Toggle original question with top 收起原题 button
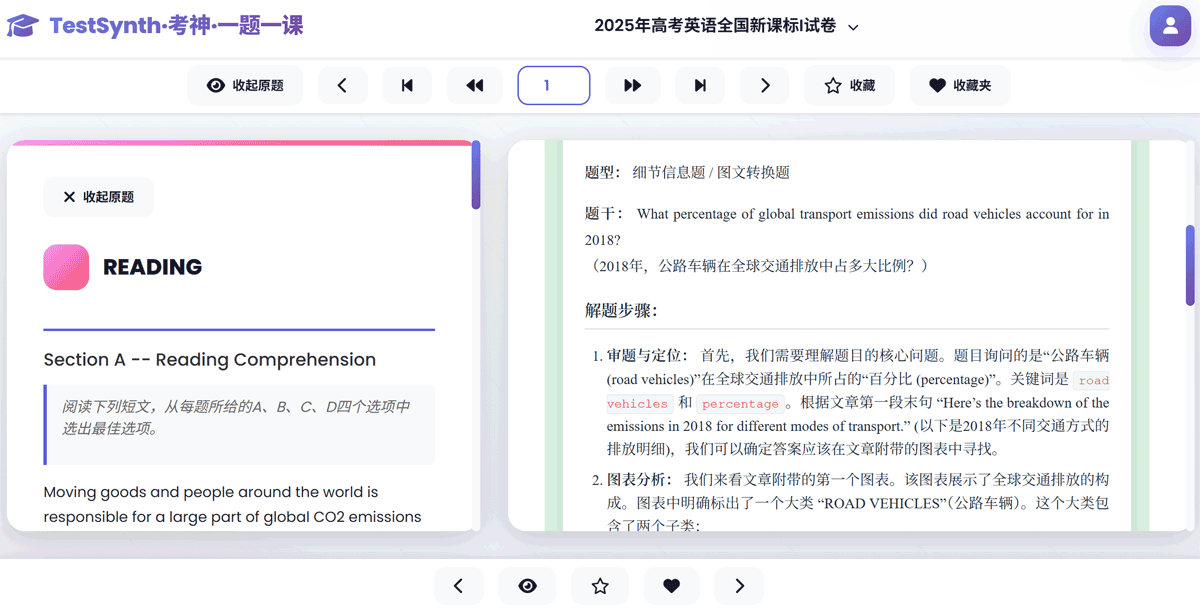The width and height of the screenshot is (1200, 612). pos(245,86)
